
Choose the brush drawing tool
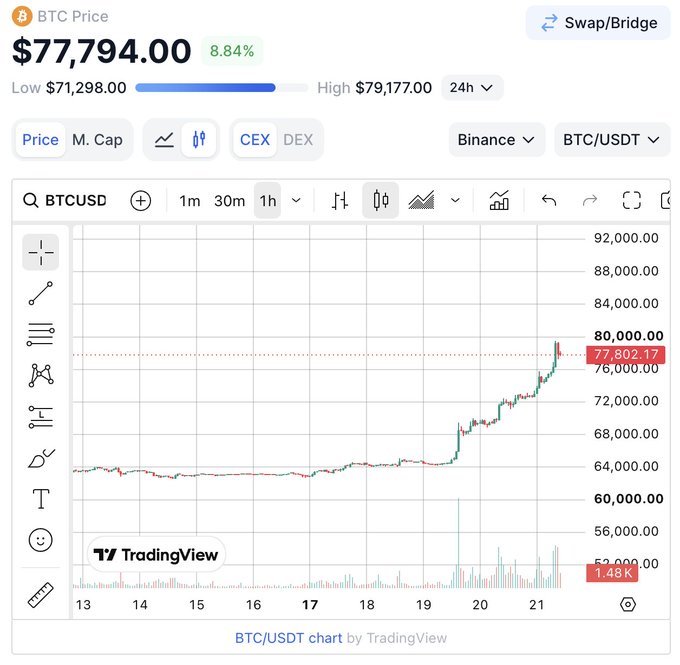(41, 458)
